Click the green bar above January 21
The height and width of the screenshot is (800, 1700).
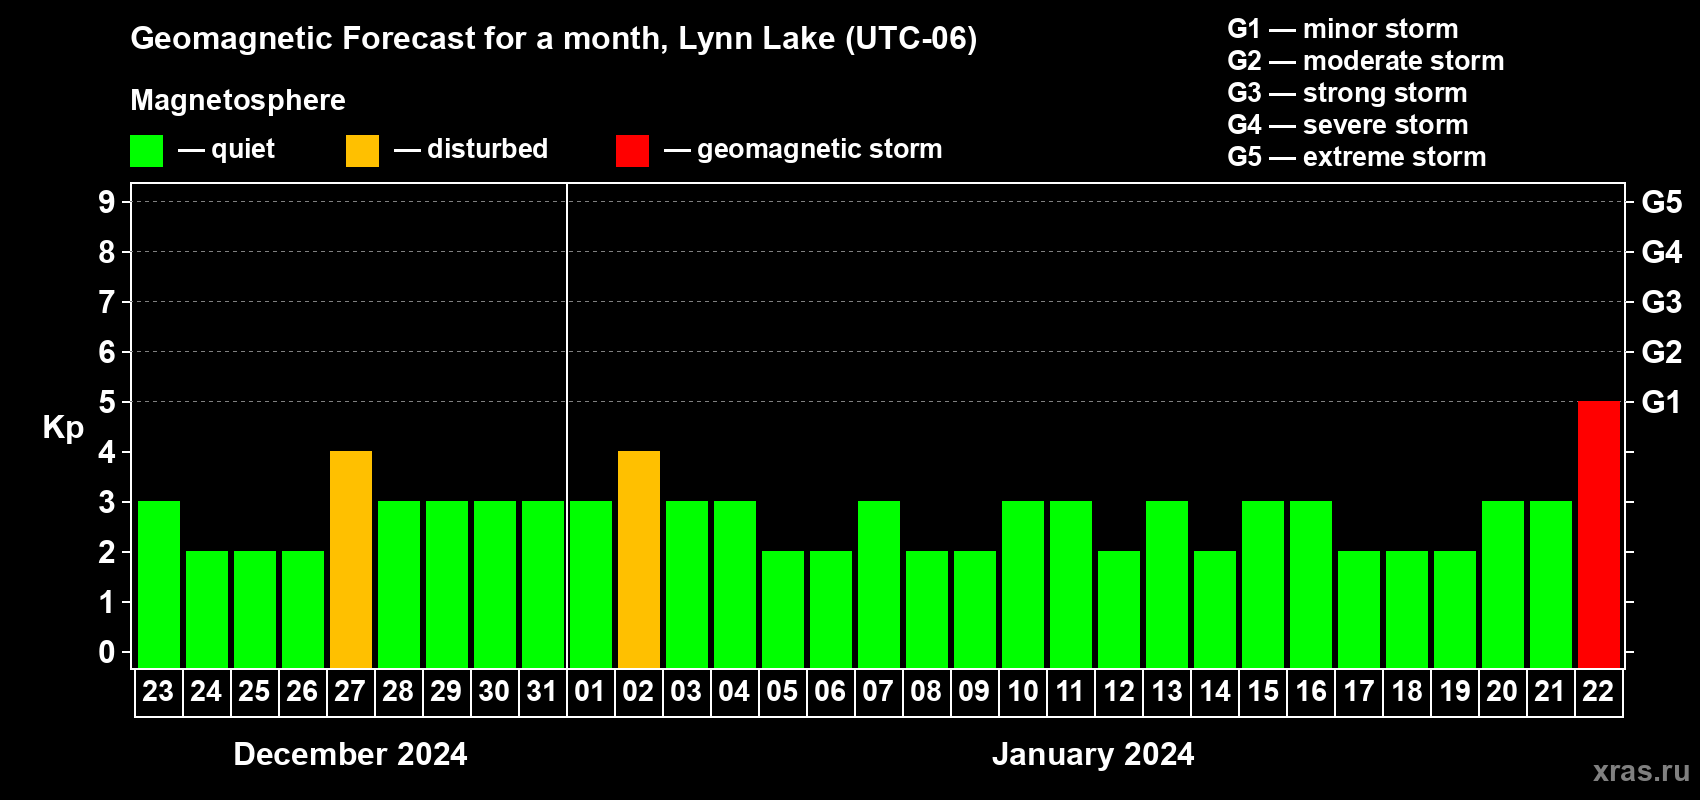point(1551,584)
